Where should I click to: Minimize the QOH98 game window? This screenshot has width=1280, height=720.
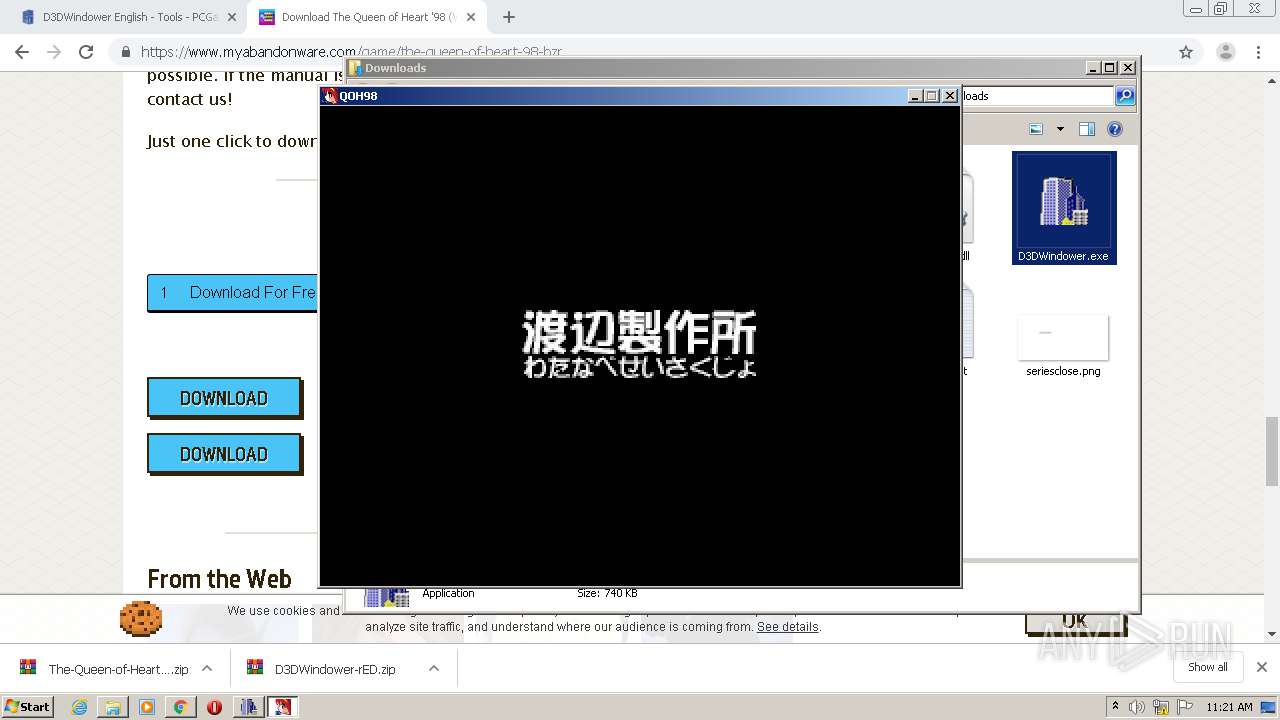pyautogui.click(x=914, y=96)
